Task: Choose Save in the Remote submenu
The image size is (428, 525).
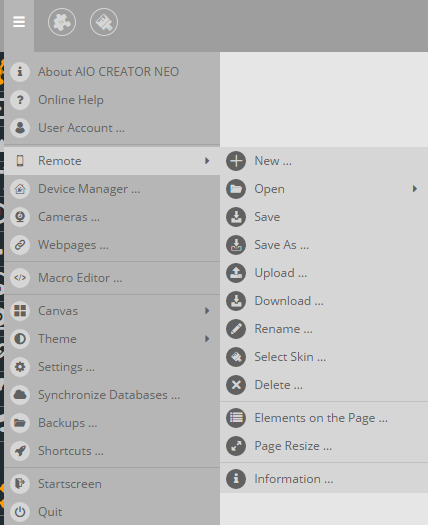Action: [324, 217]
